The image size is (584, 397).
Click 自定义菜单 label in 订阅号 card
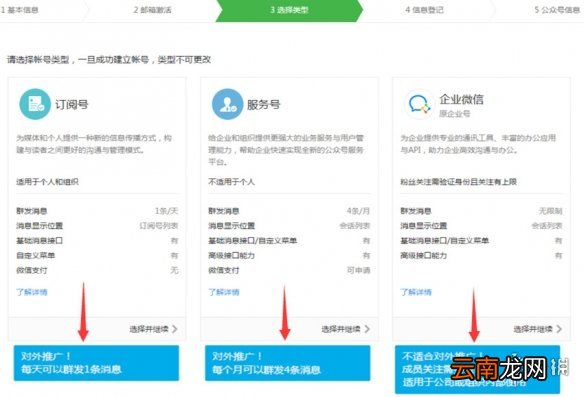(x=35, y=255)
